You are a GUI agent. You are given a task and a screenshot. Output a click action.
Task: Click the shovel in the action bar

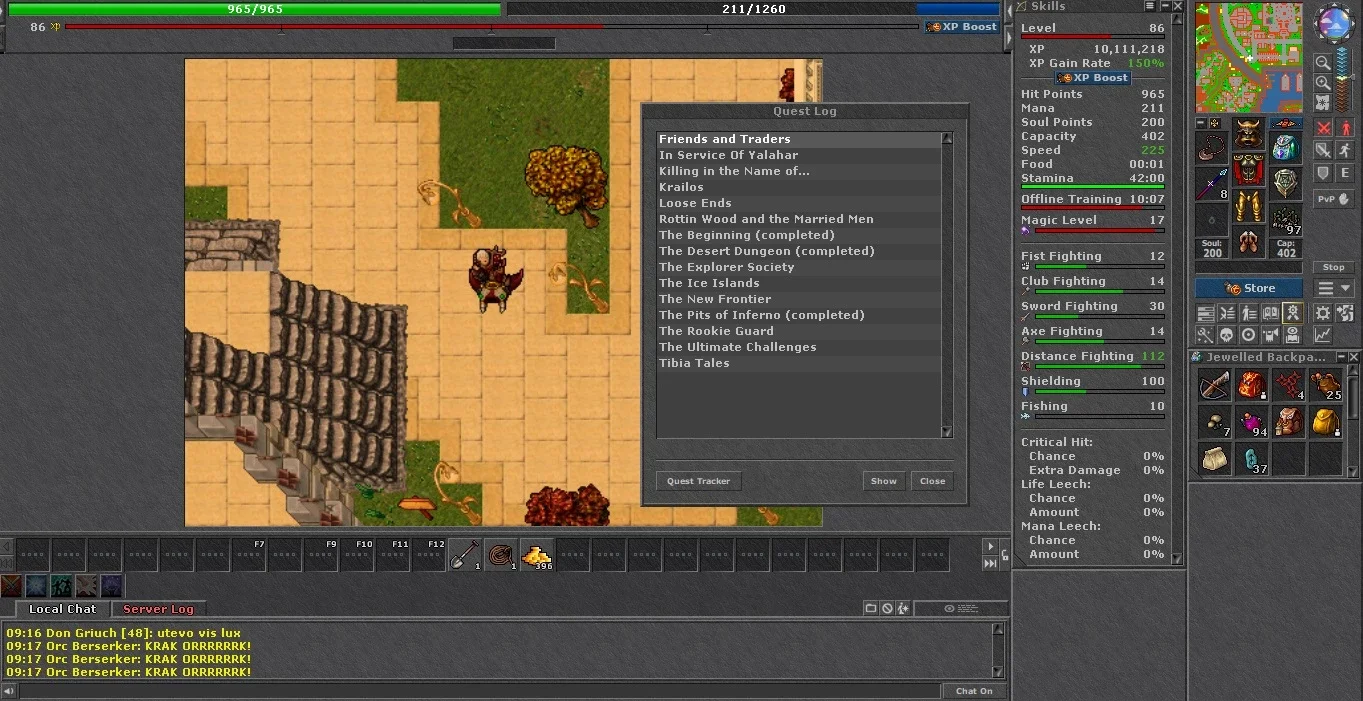click(x=465, y=554)
